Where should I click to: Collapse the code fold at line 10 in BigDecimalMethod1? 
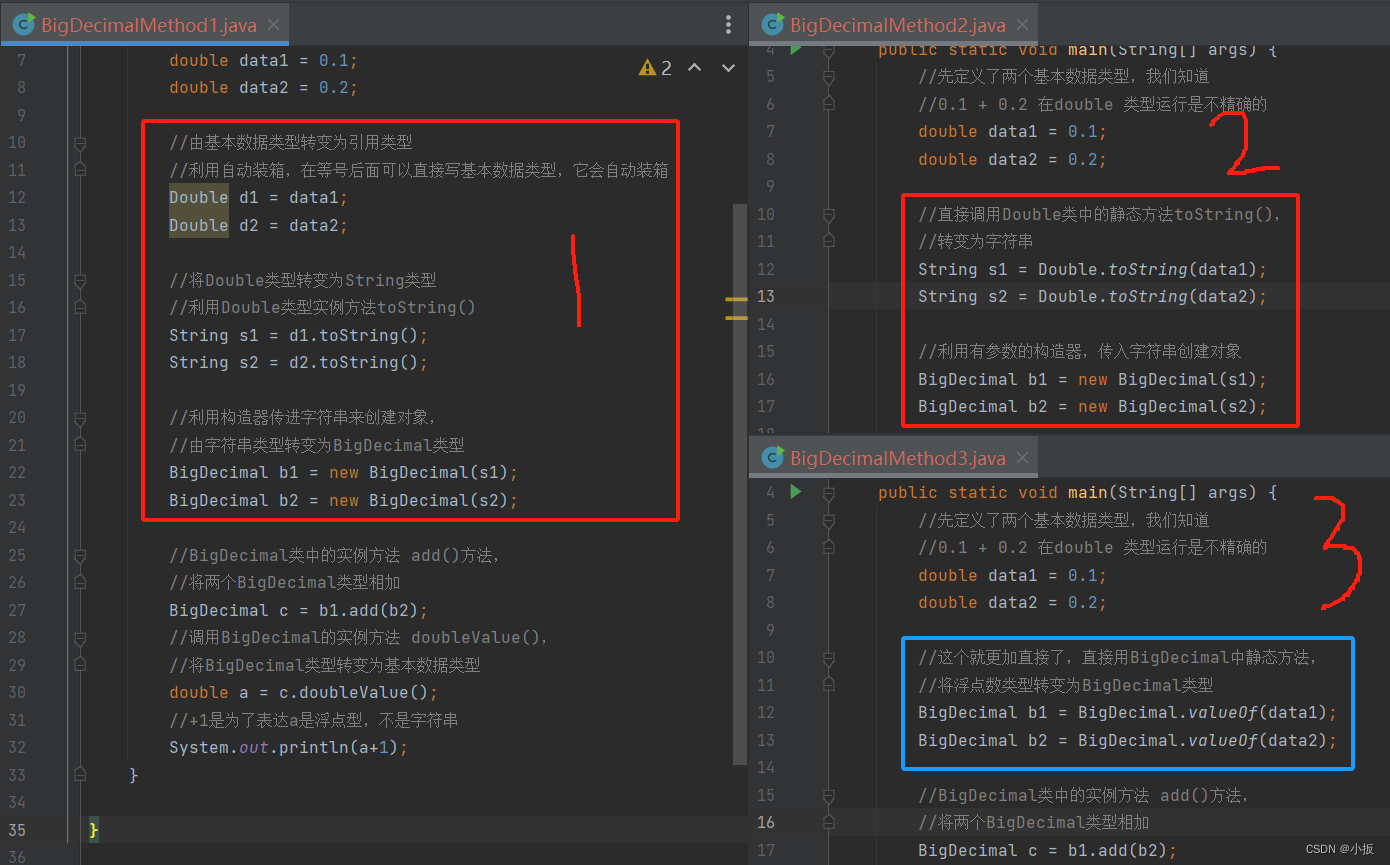[x=81, y=142]
